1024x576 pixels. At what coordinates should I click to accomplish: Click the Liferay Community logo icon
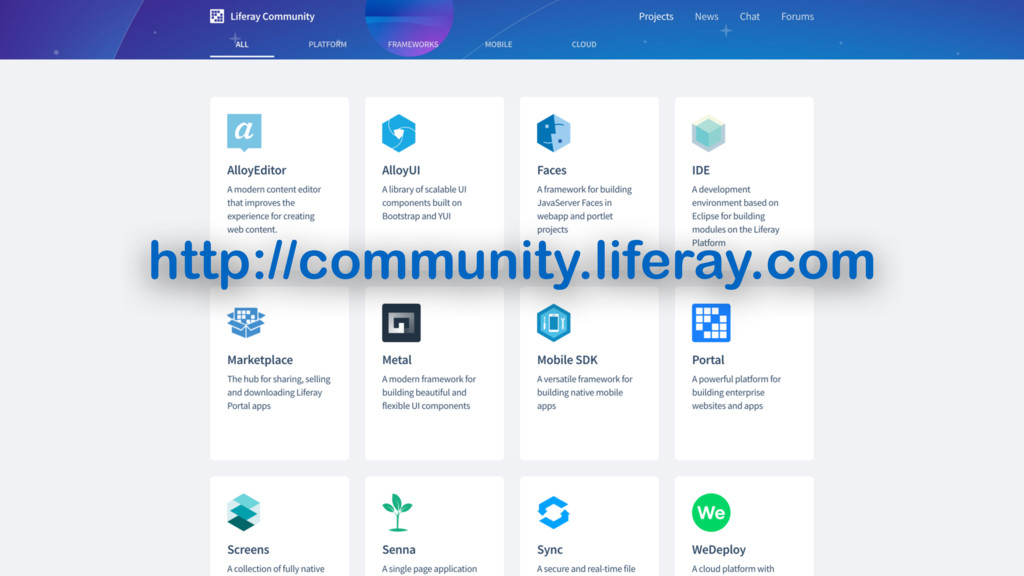tap(217, 16)
